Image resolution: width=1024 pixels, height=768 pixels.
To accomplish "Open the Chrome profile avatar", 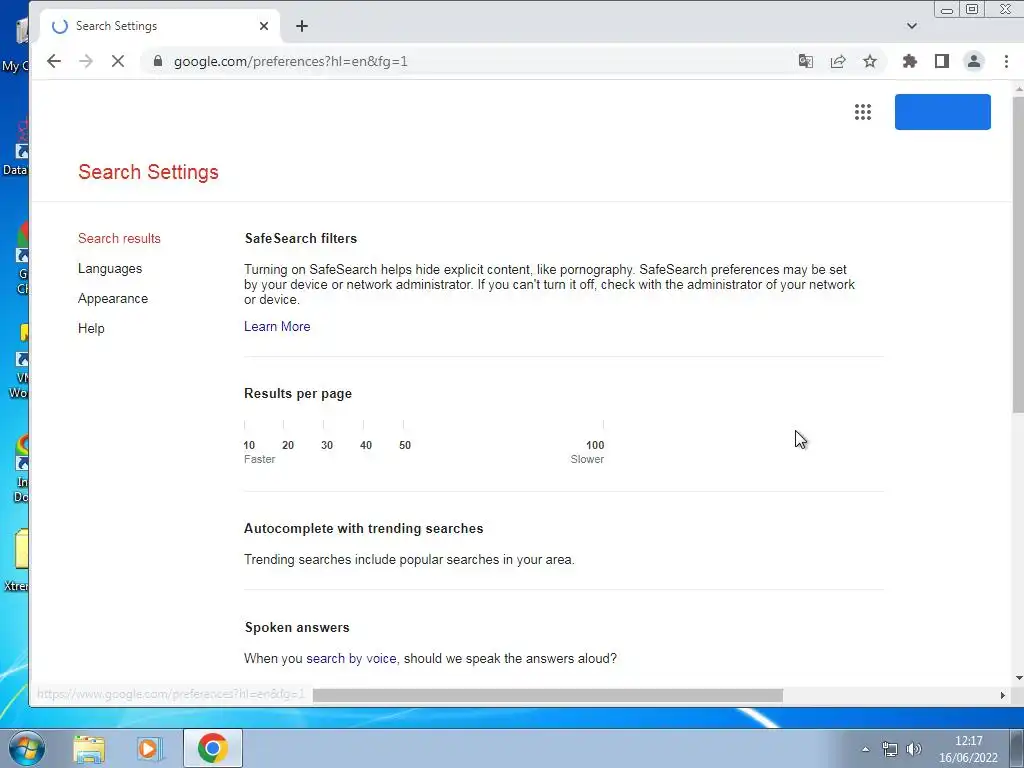I will [974, 61].
